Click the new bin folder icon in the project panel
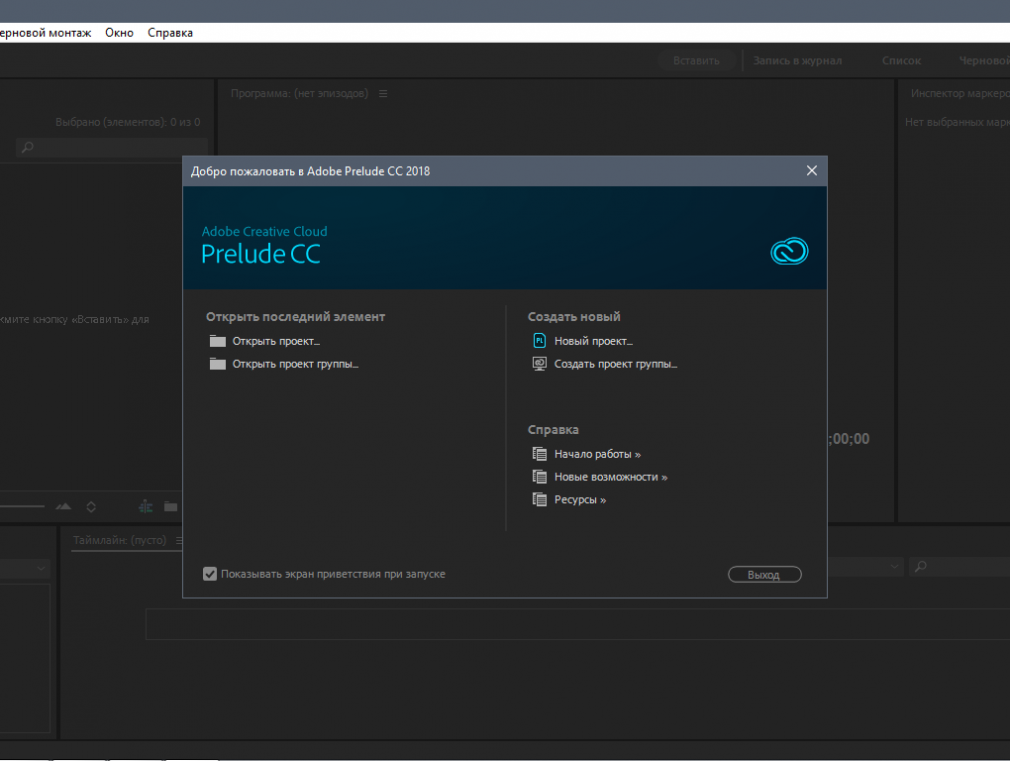 [171, 506]
